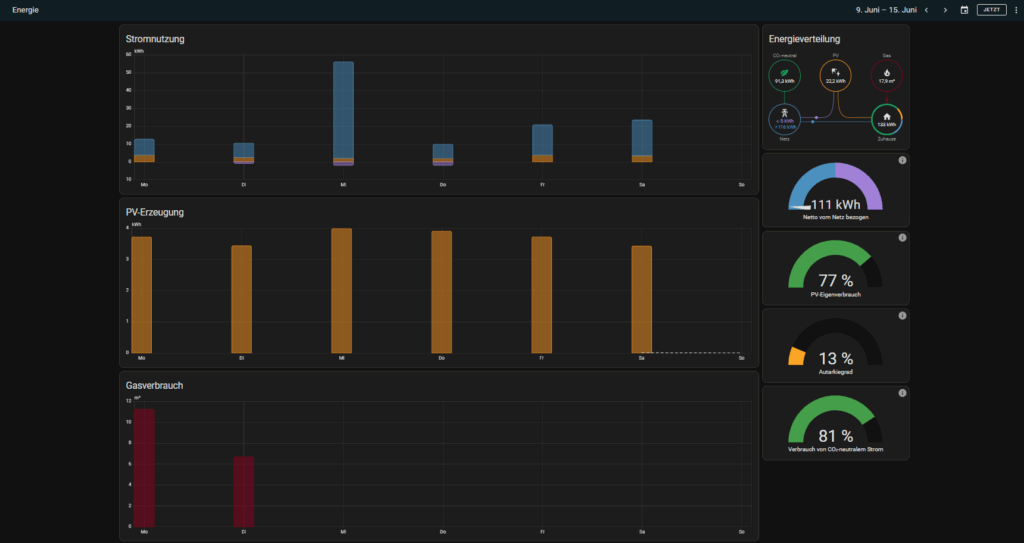
Task: Select the Fr bar in PV-Erzeugung chart
Action: click(x=541, y=295)
